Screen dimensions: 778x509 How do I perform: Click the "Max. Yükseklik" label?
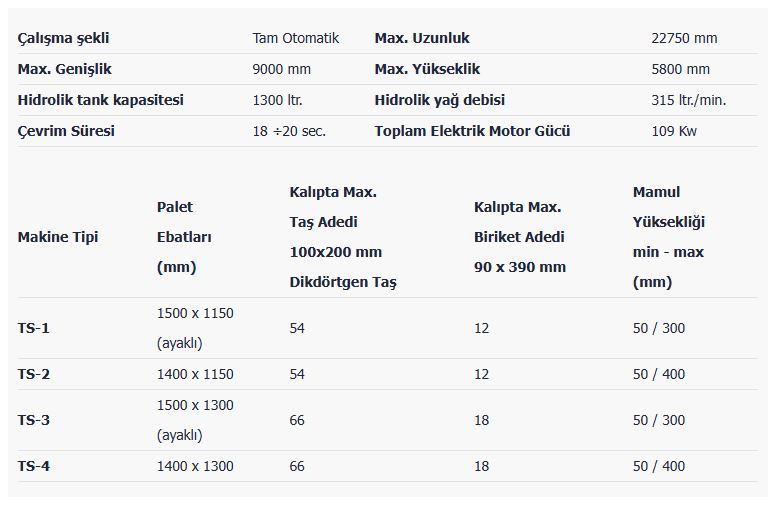pyautogui.click(x=427, y=69)
